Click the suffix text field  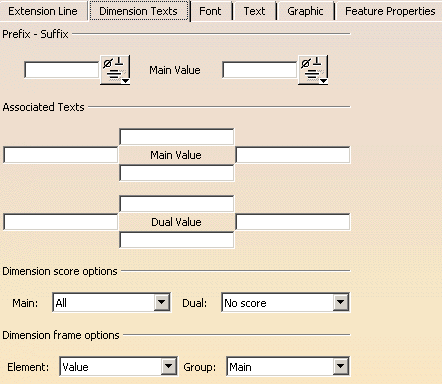pos(260,70)
